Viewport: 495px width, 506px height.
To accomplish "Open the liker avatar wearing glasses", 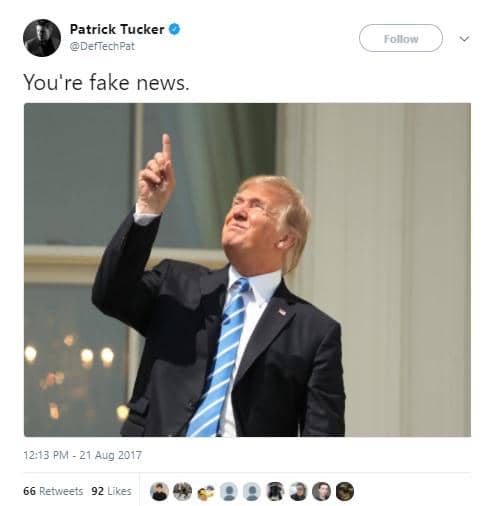I will click(298, 492).
